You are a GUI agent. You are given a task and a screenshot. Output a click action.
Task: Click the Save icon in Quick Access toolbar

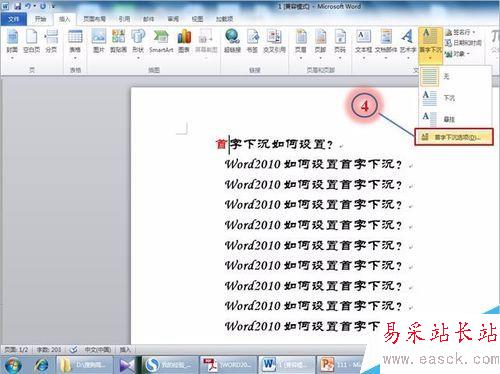17,6
